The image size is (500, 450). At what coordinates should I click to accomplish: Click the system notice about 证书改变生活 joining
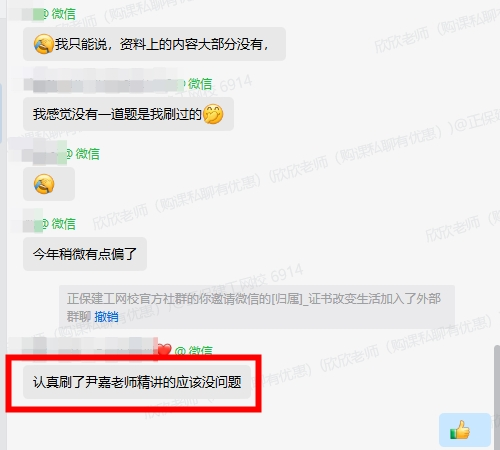click(x=257, y=307)
